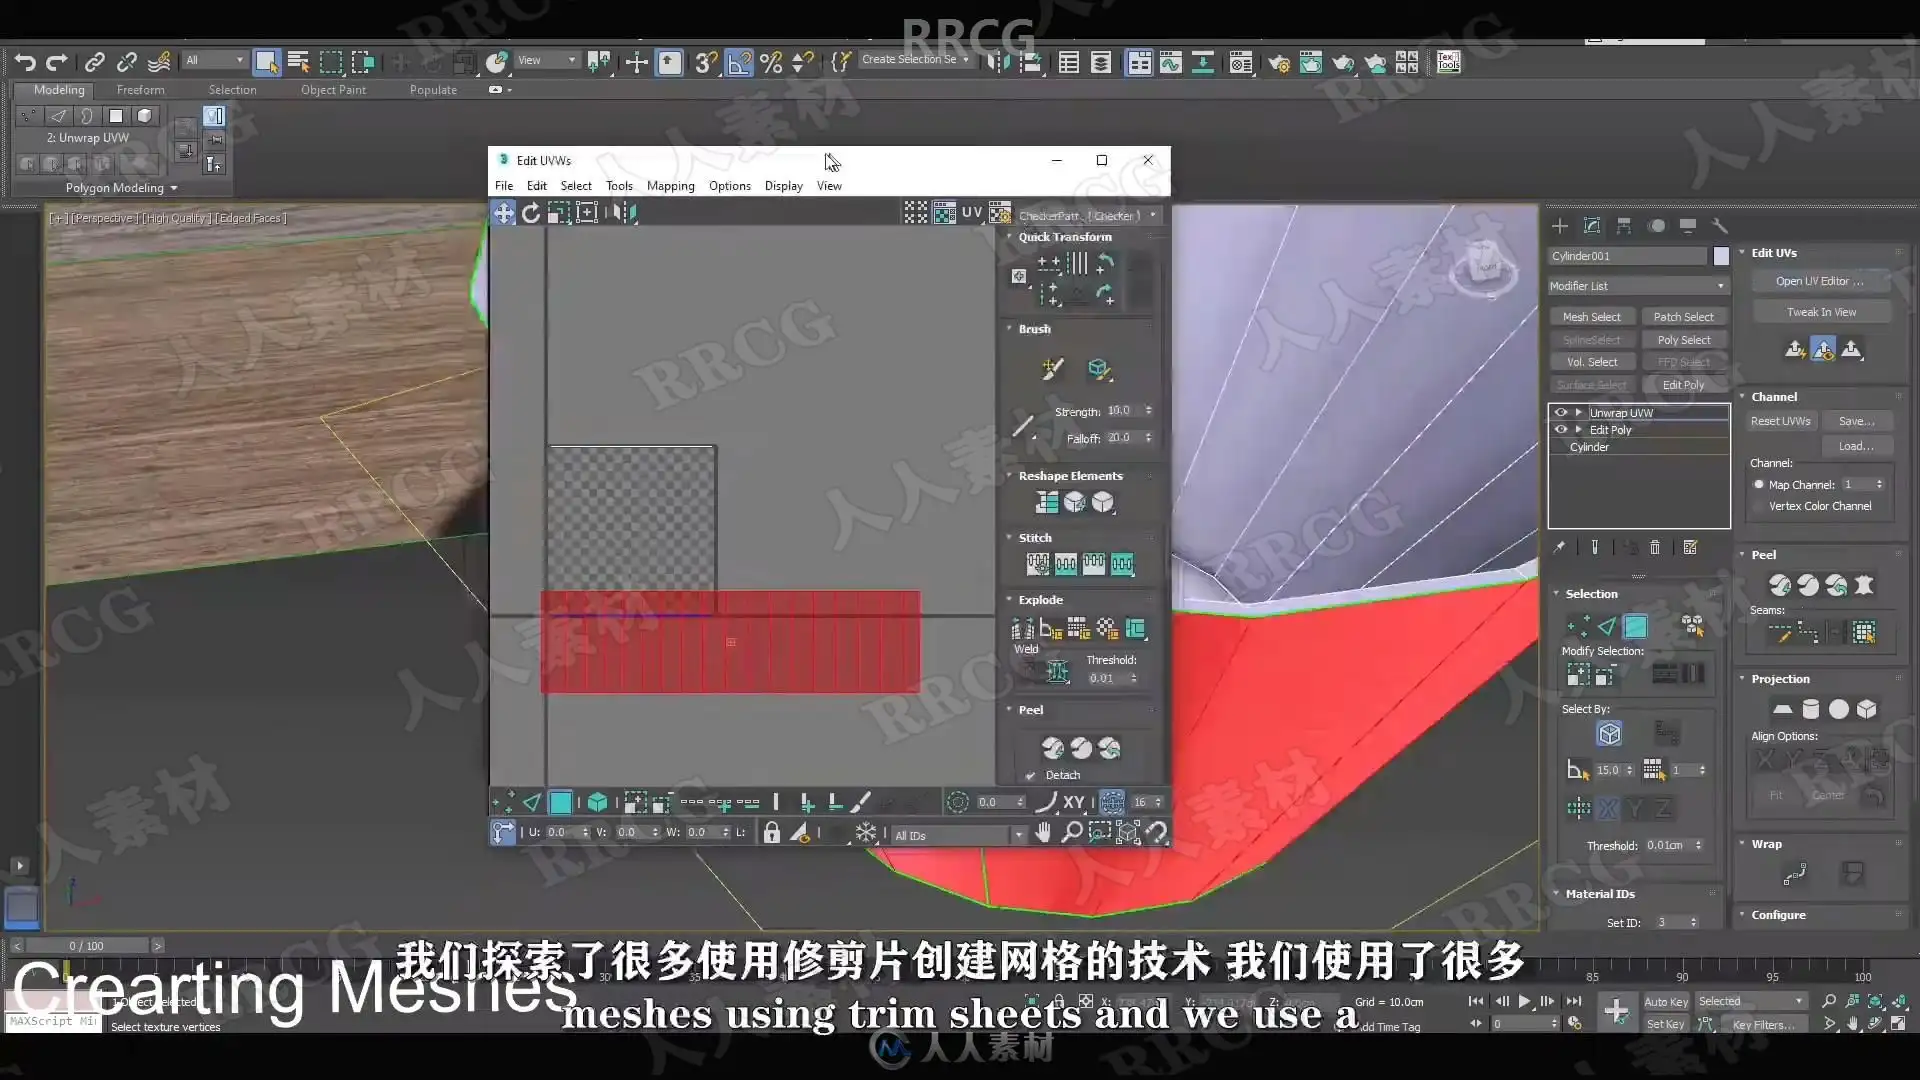Toggle checker pattern display icon
1920x1080 pixels.
pyautogui.click(x=944, y=212)
